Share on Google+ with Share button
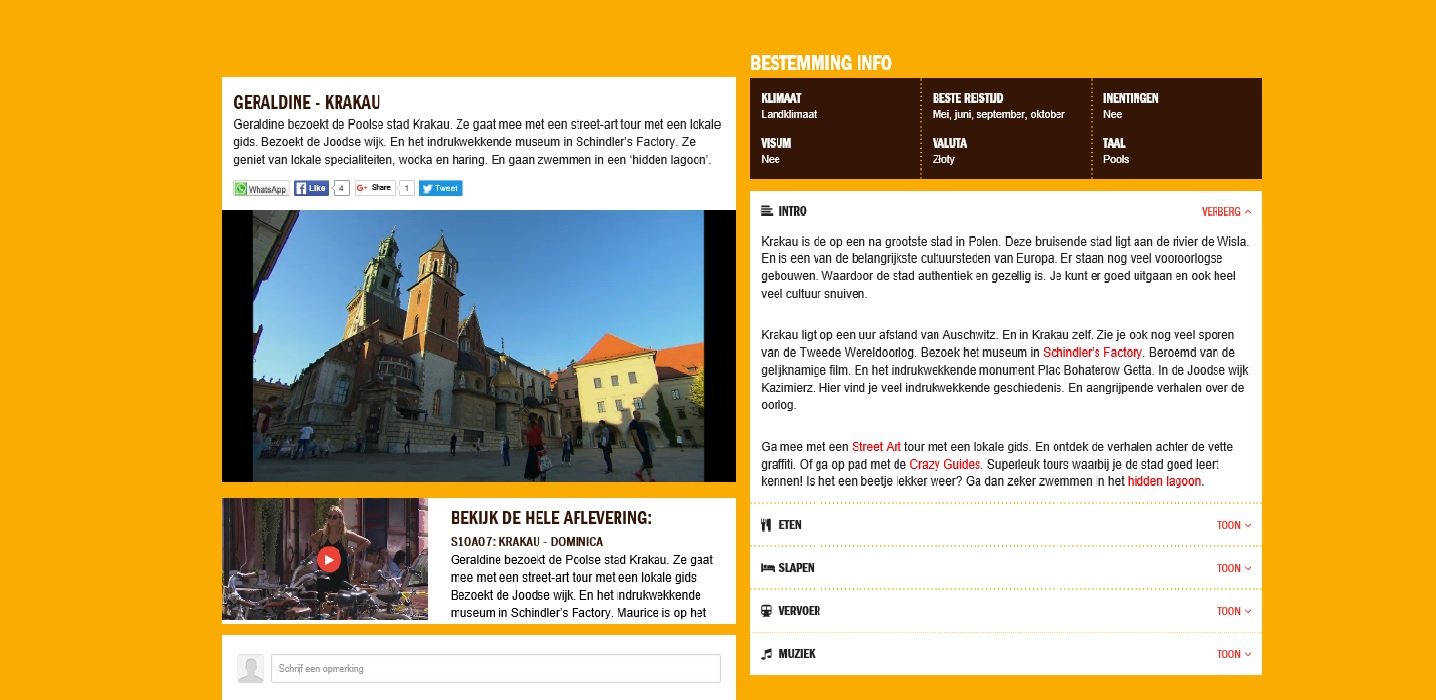Image resolution: width=1436 pixels, height=700 pixels. tap(375, 188)
